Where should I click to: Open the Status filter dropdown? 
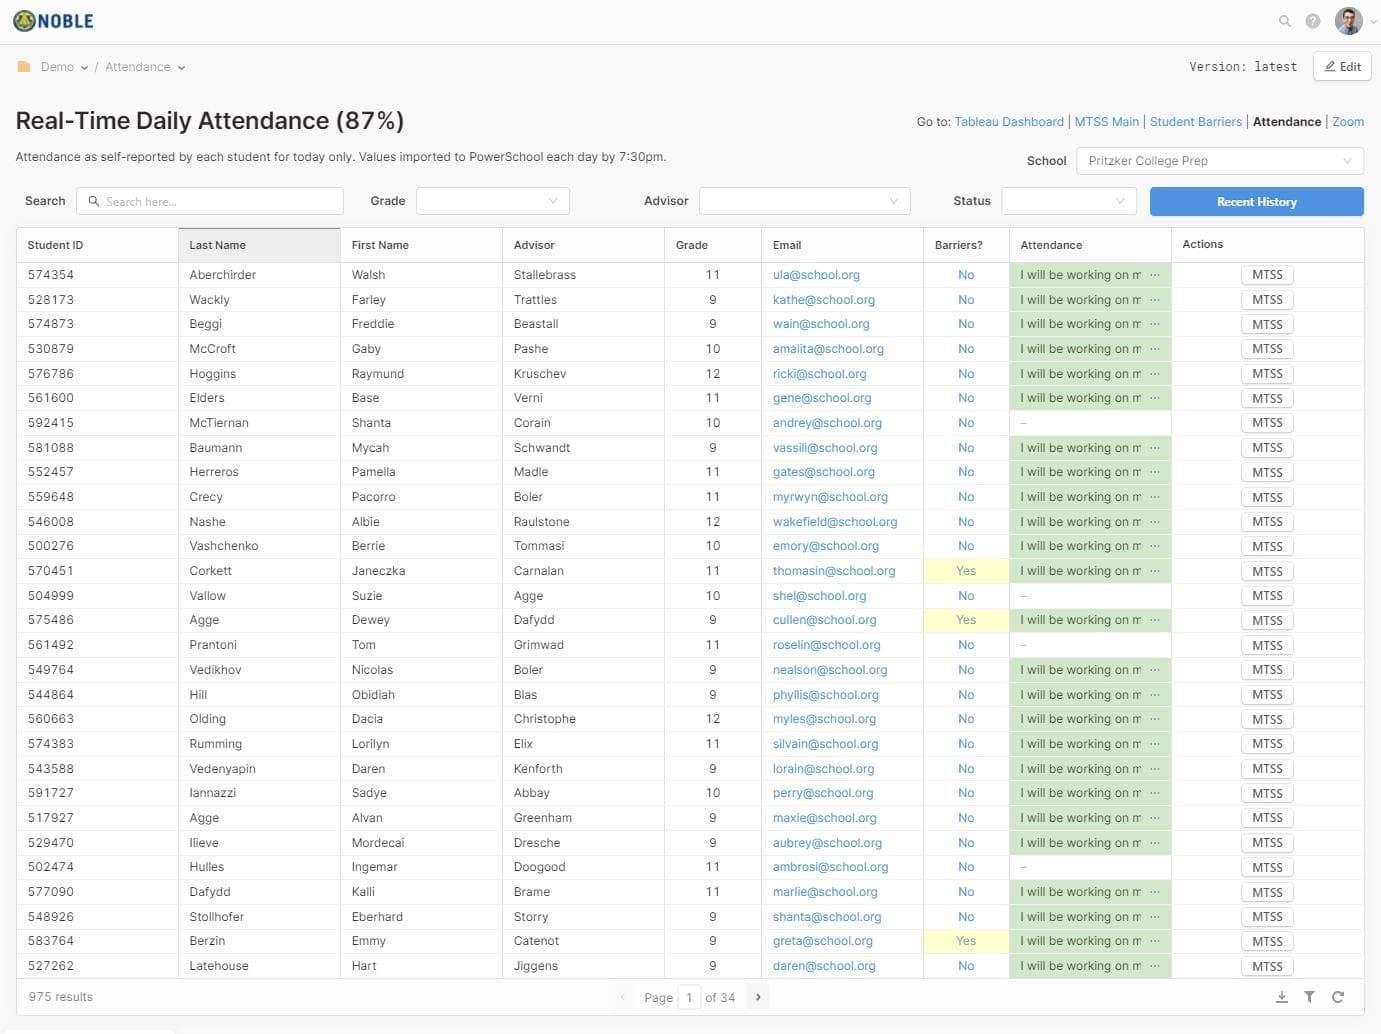pyautogui.click(x=1068, y=201)
